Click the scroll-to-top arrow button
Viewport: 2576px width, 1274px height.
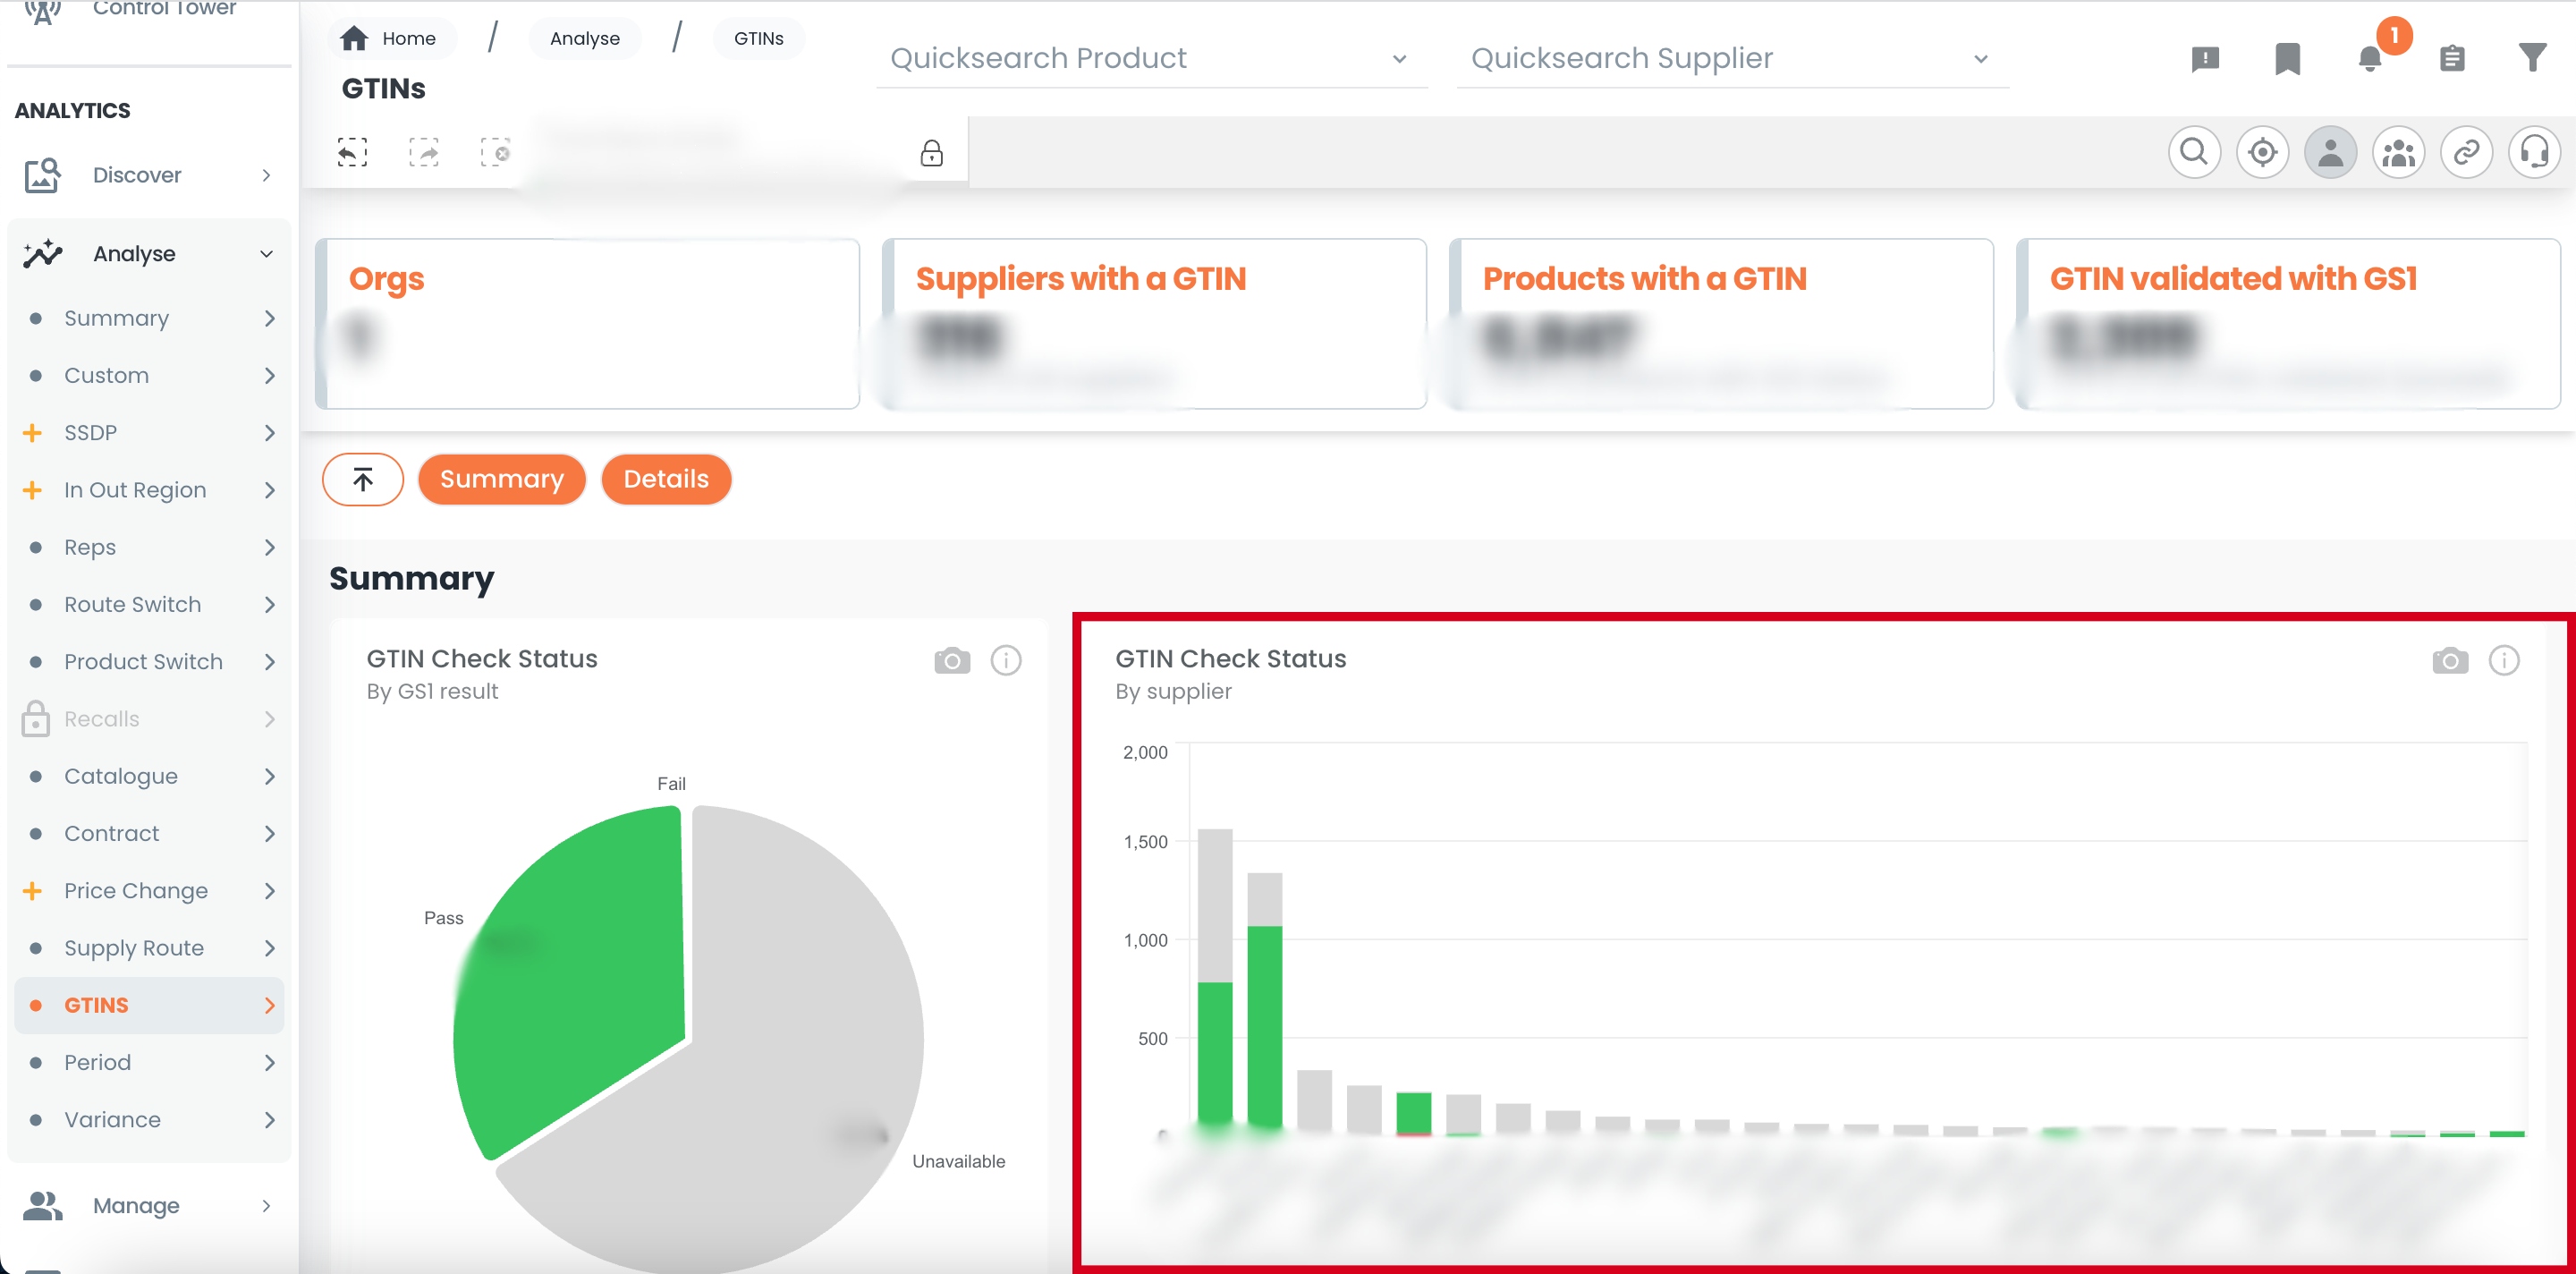click(x=363, y=479)
